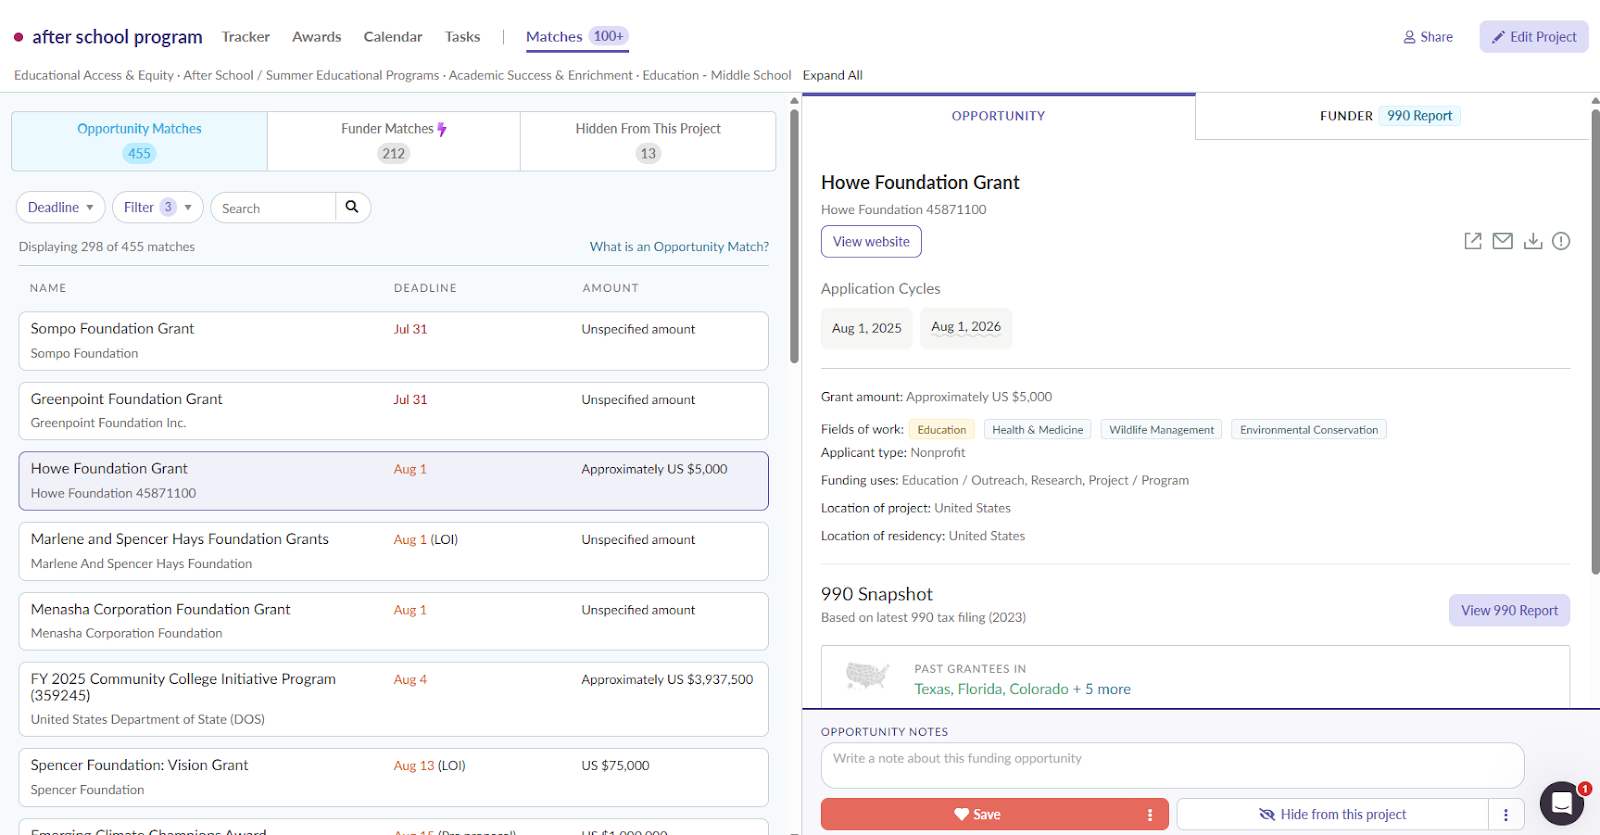Click the download icon in opportunity panel
This screenshot has height=835, width=1600.
1532,241
